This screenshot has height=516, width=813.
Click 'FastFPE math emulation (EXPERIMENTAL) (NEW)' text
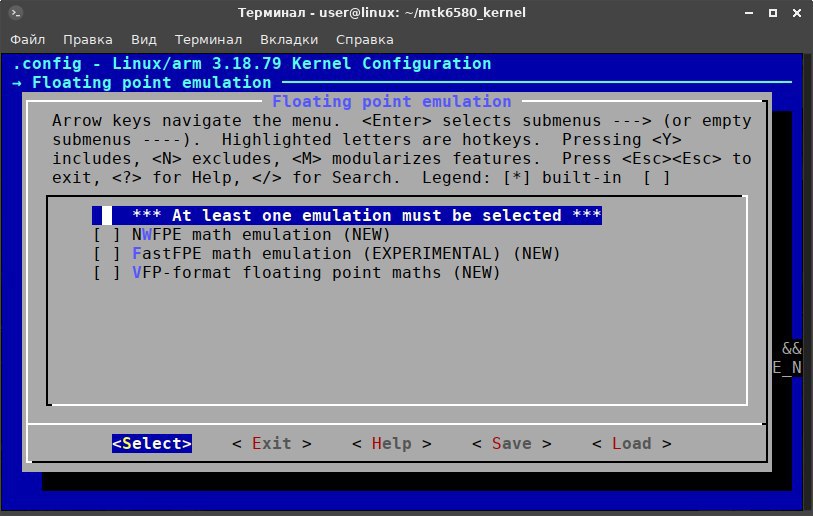pyautogui.click(x=346, y=254)
